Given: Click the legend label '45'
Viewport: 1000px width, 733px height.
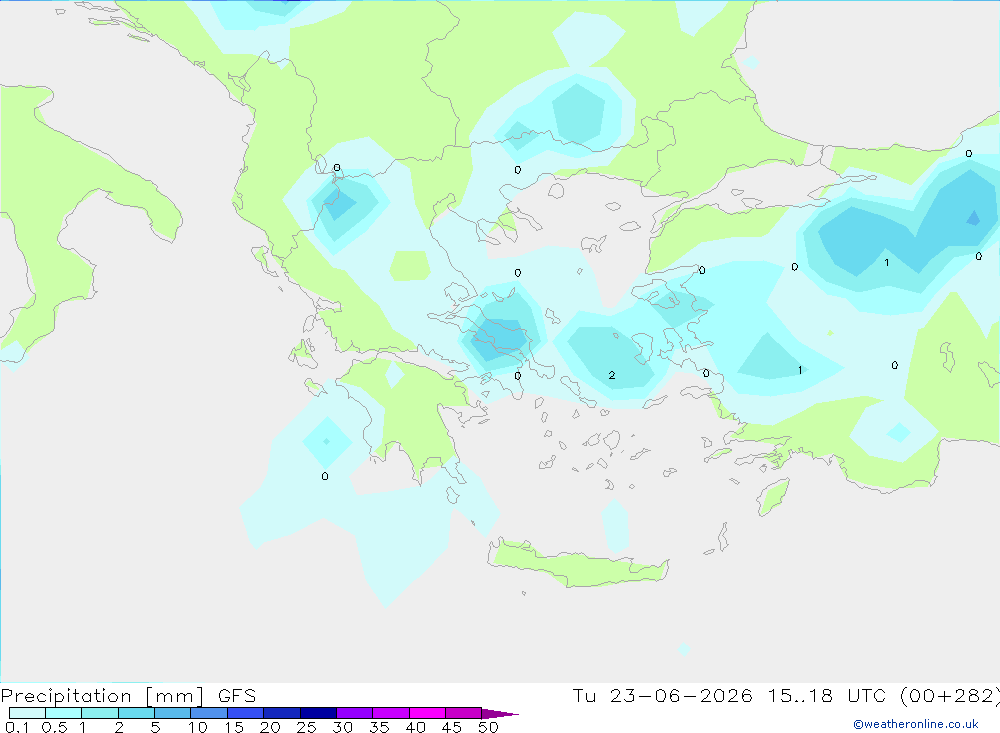Looking at the screenshot, I should coord(452,727).
